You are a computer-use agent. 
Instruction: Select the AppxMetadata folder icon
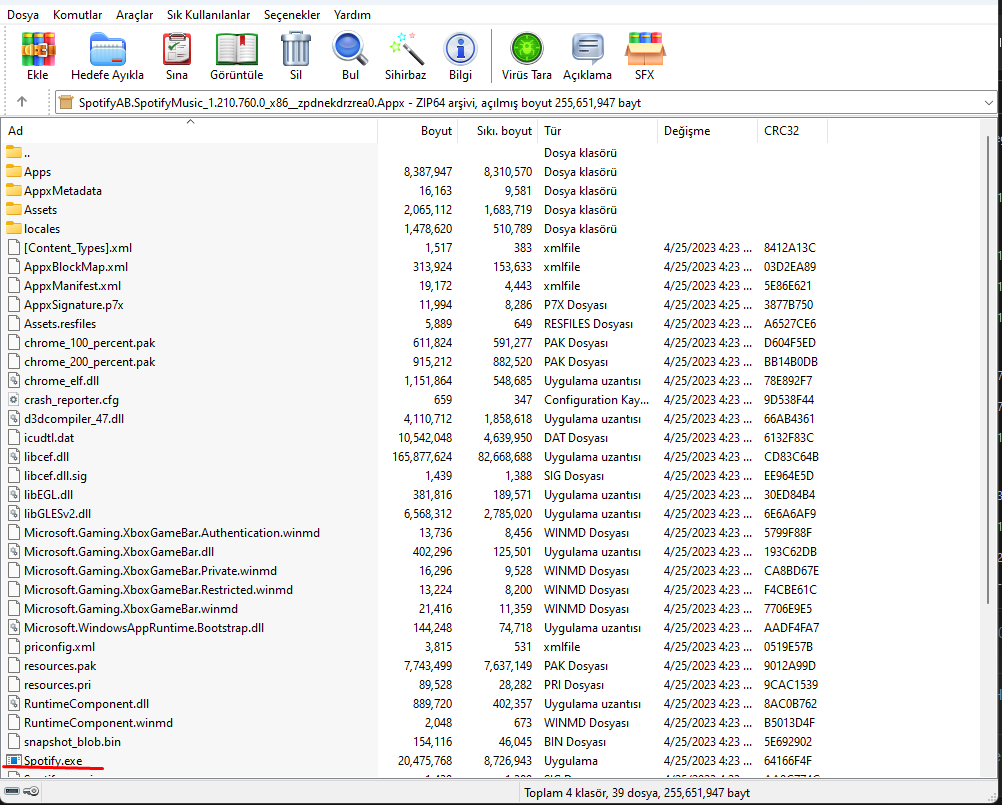pos(13,190)
